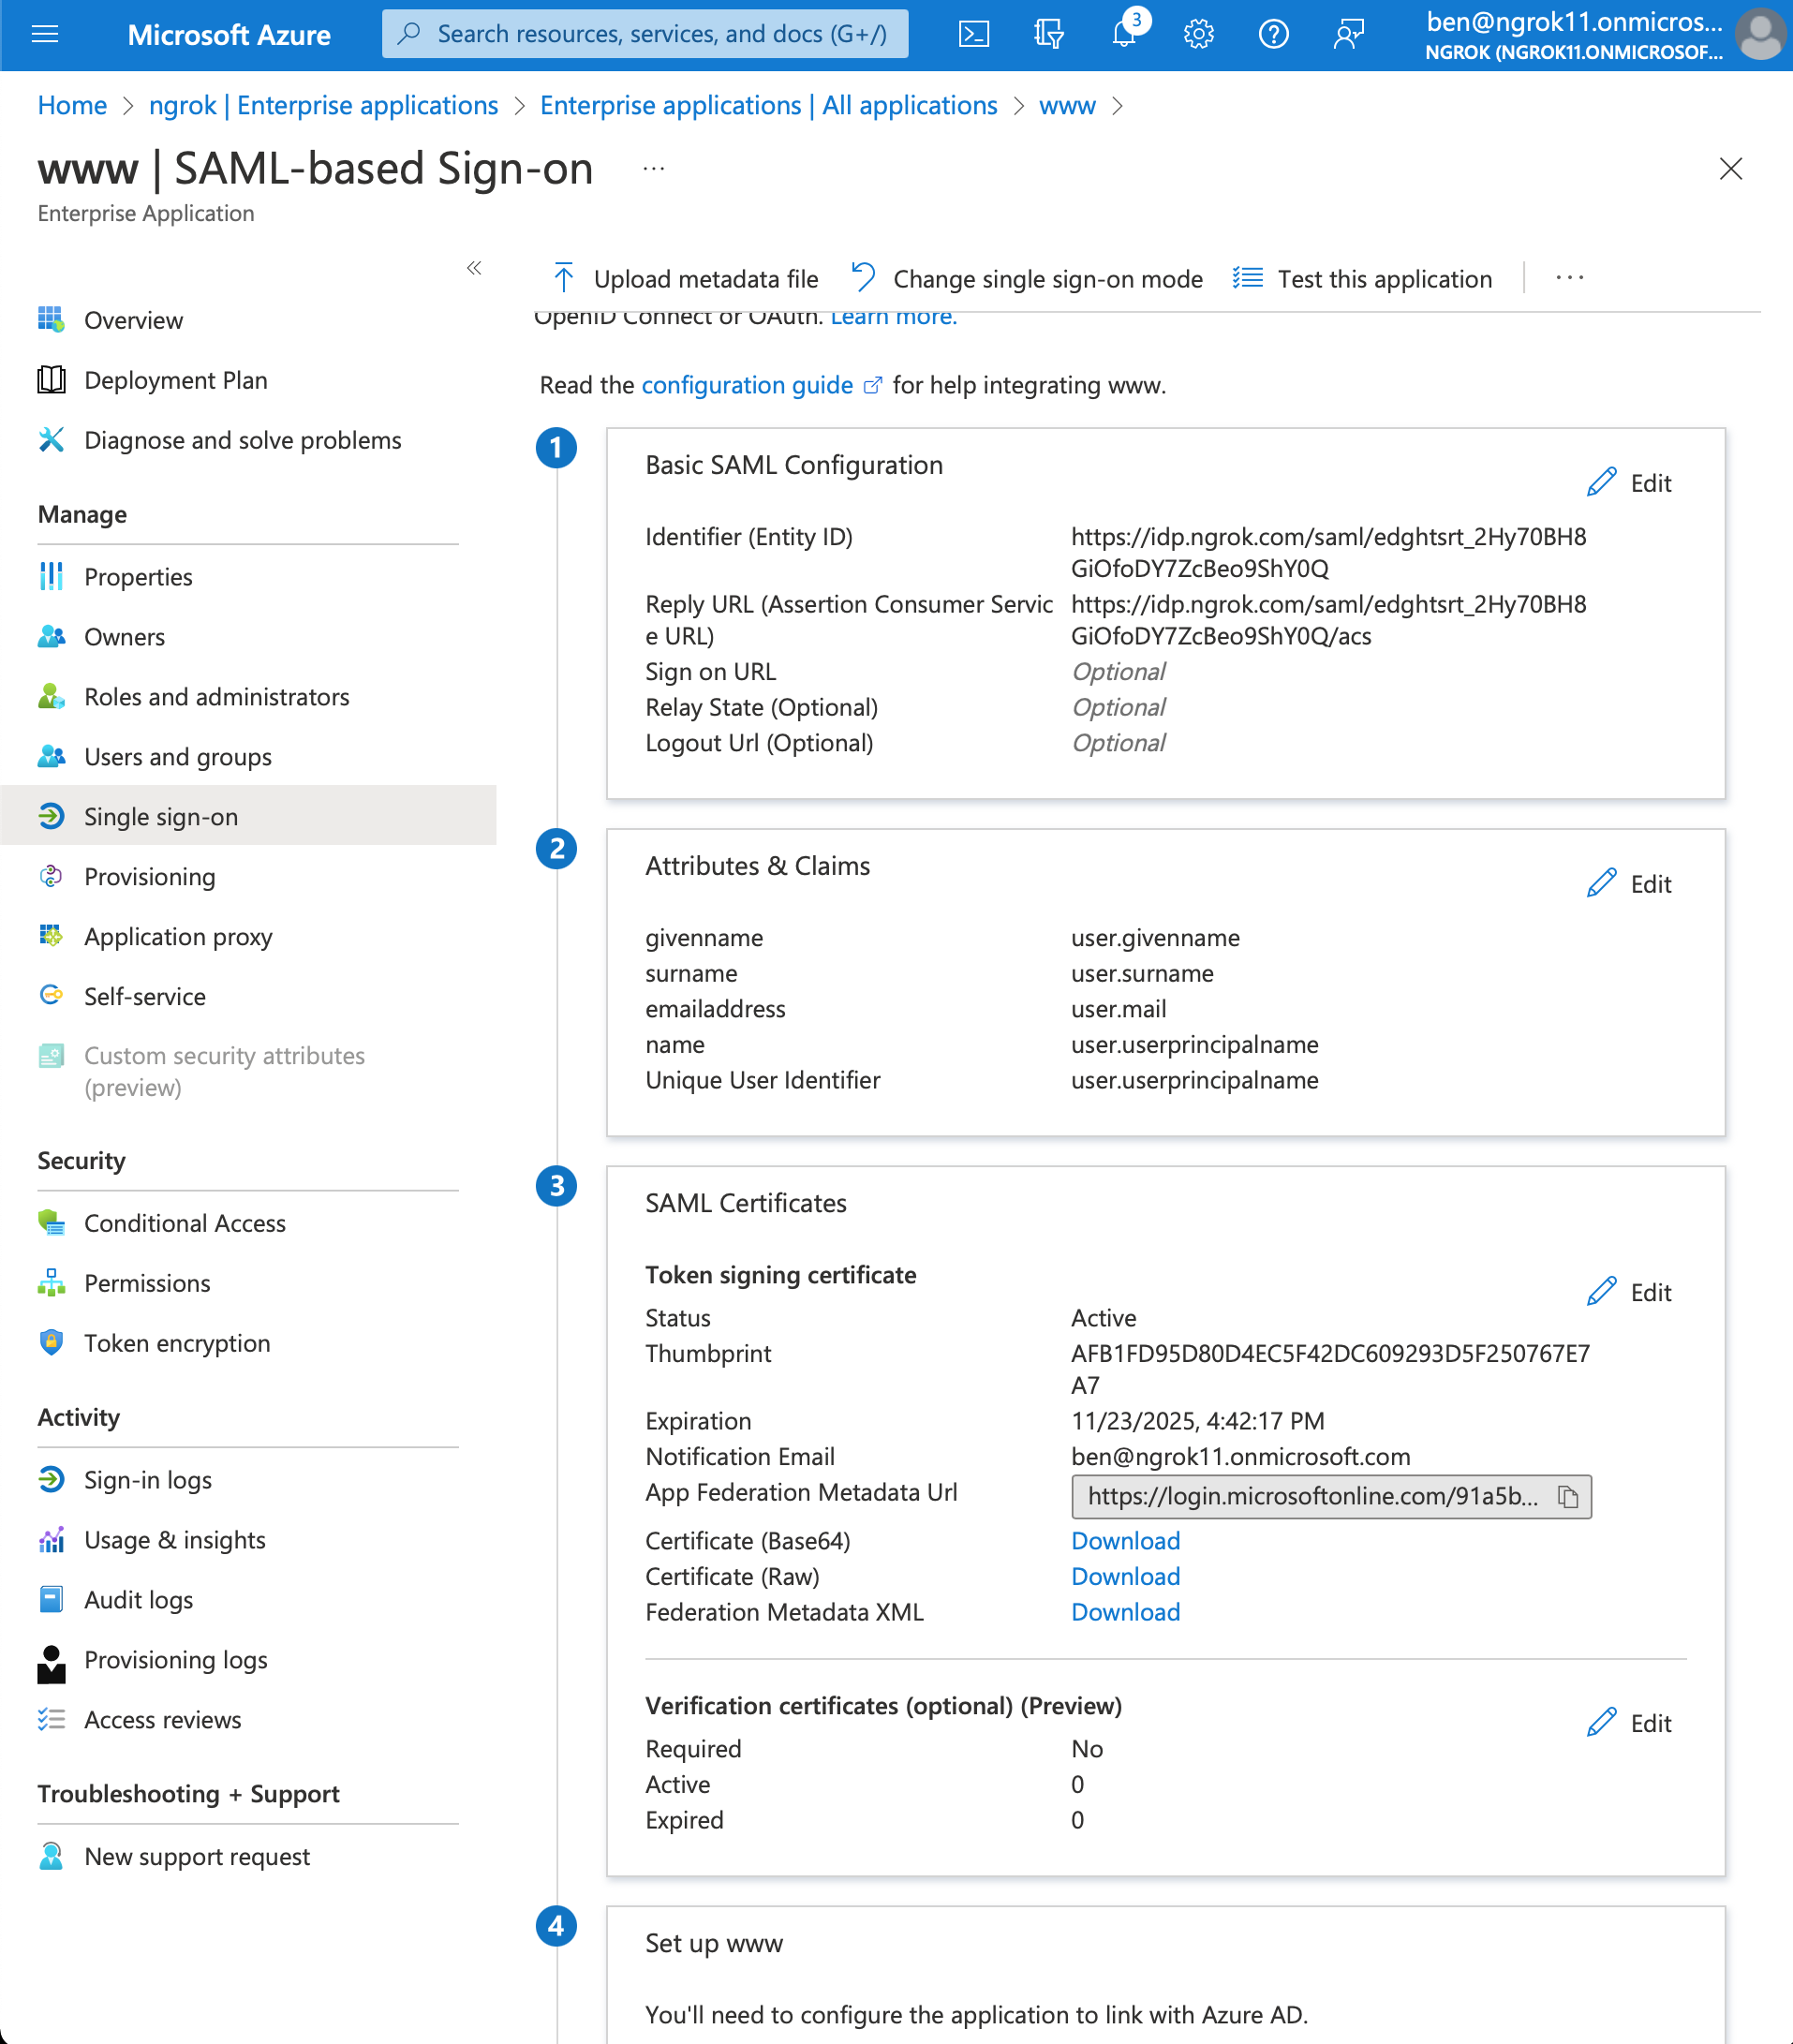This screenshot has height=2044, width=1793.
Task: Click the Expiration value 11/23/2025, 4:42:17 PM
Action: 1198,1421
